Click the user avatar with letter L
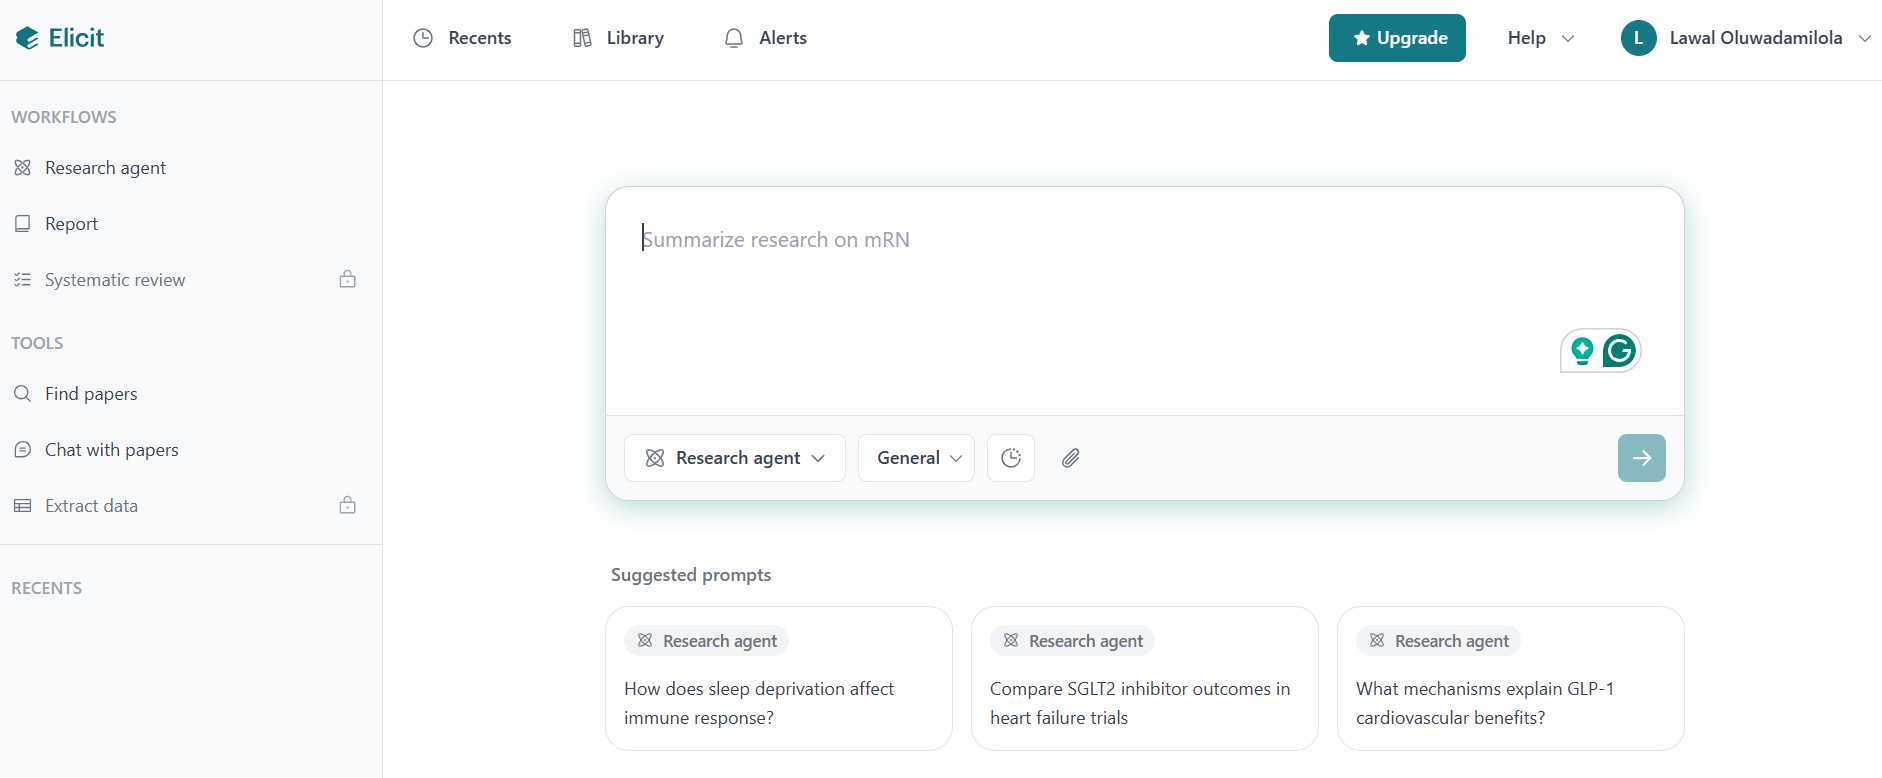 pyautogui.click(x=1638, y=38)
